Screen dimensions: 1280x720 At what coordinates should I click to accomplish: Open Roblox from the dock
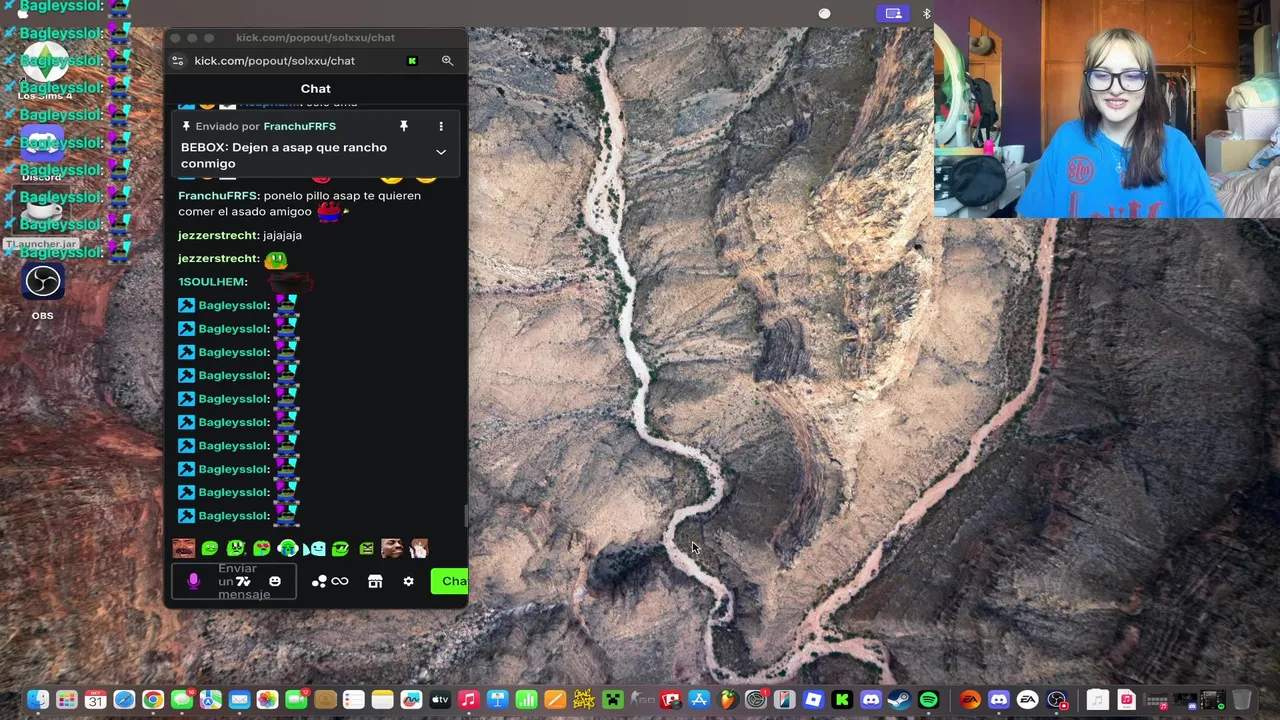(x=813, y=700)
